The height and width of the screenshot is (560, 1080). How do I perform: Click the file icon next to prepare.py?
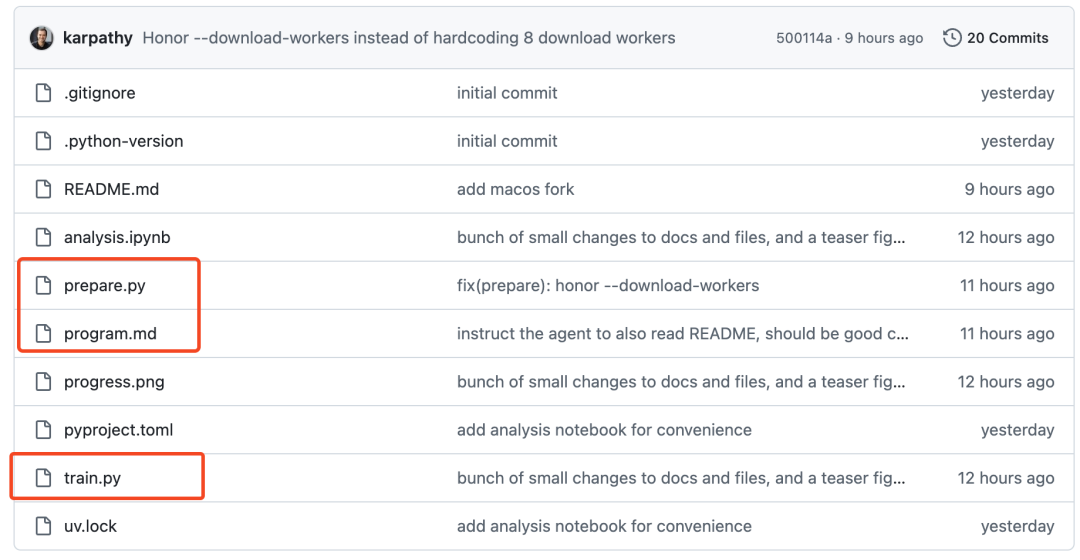(x=43, y=285)
